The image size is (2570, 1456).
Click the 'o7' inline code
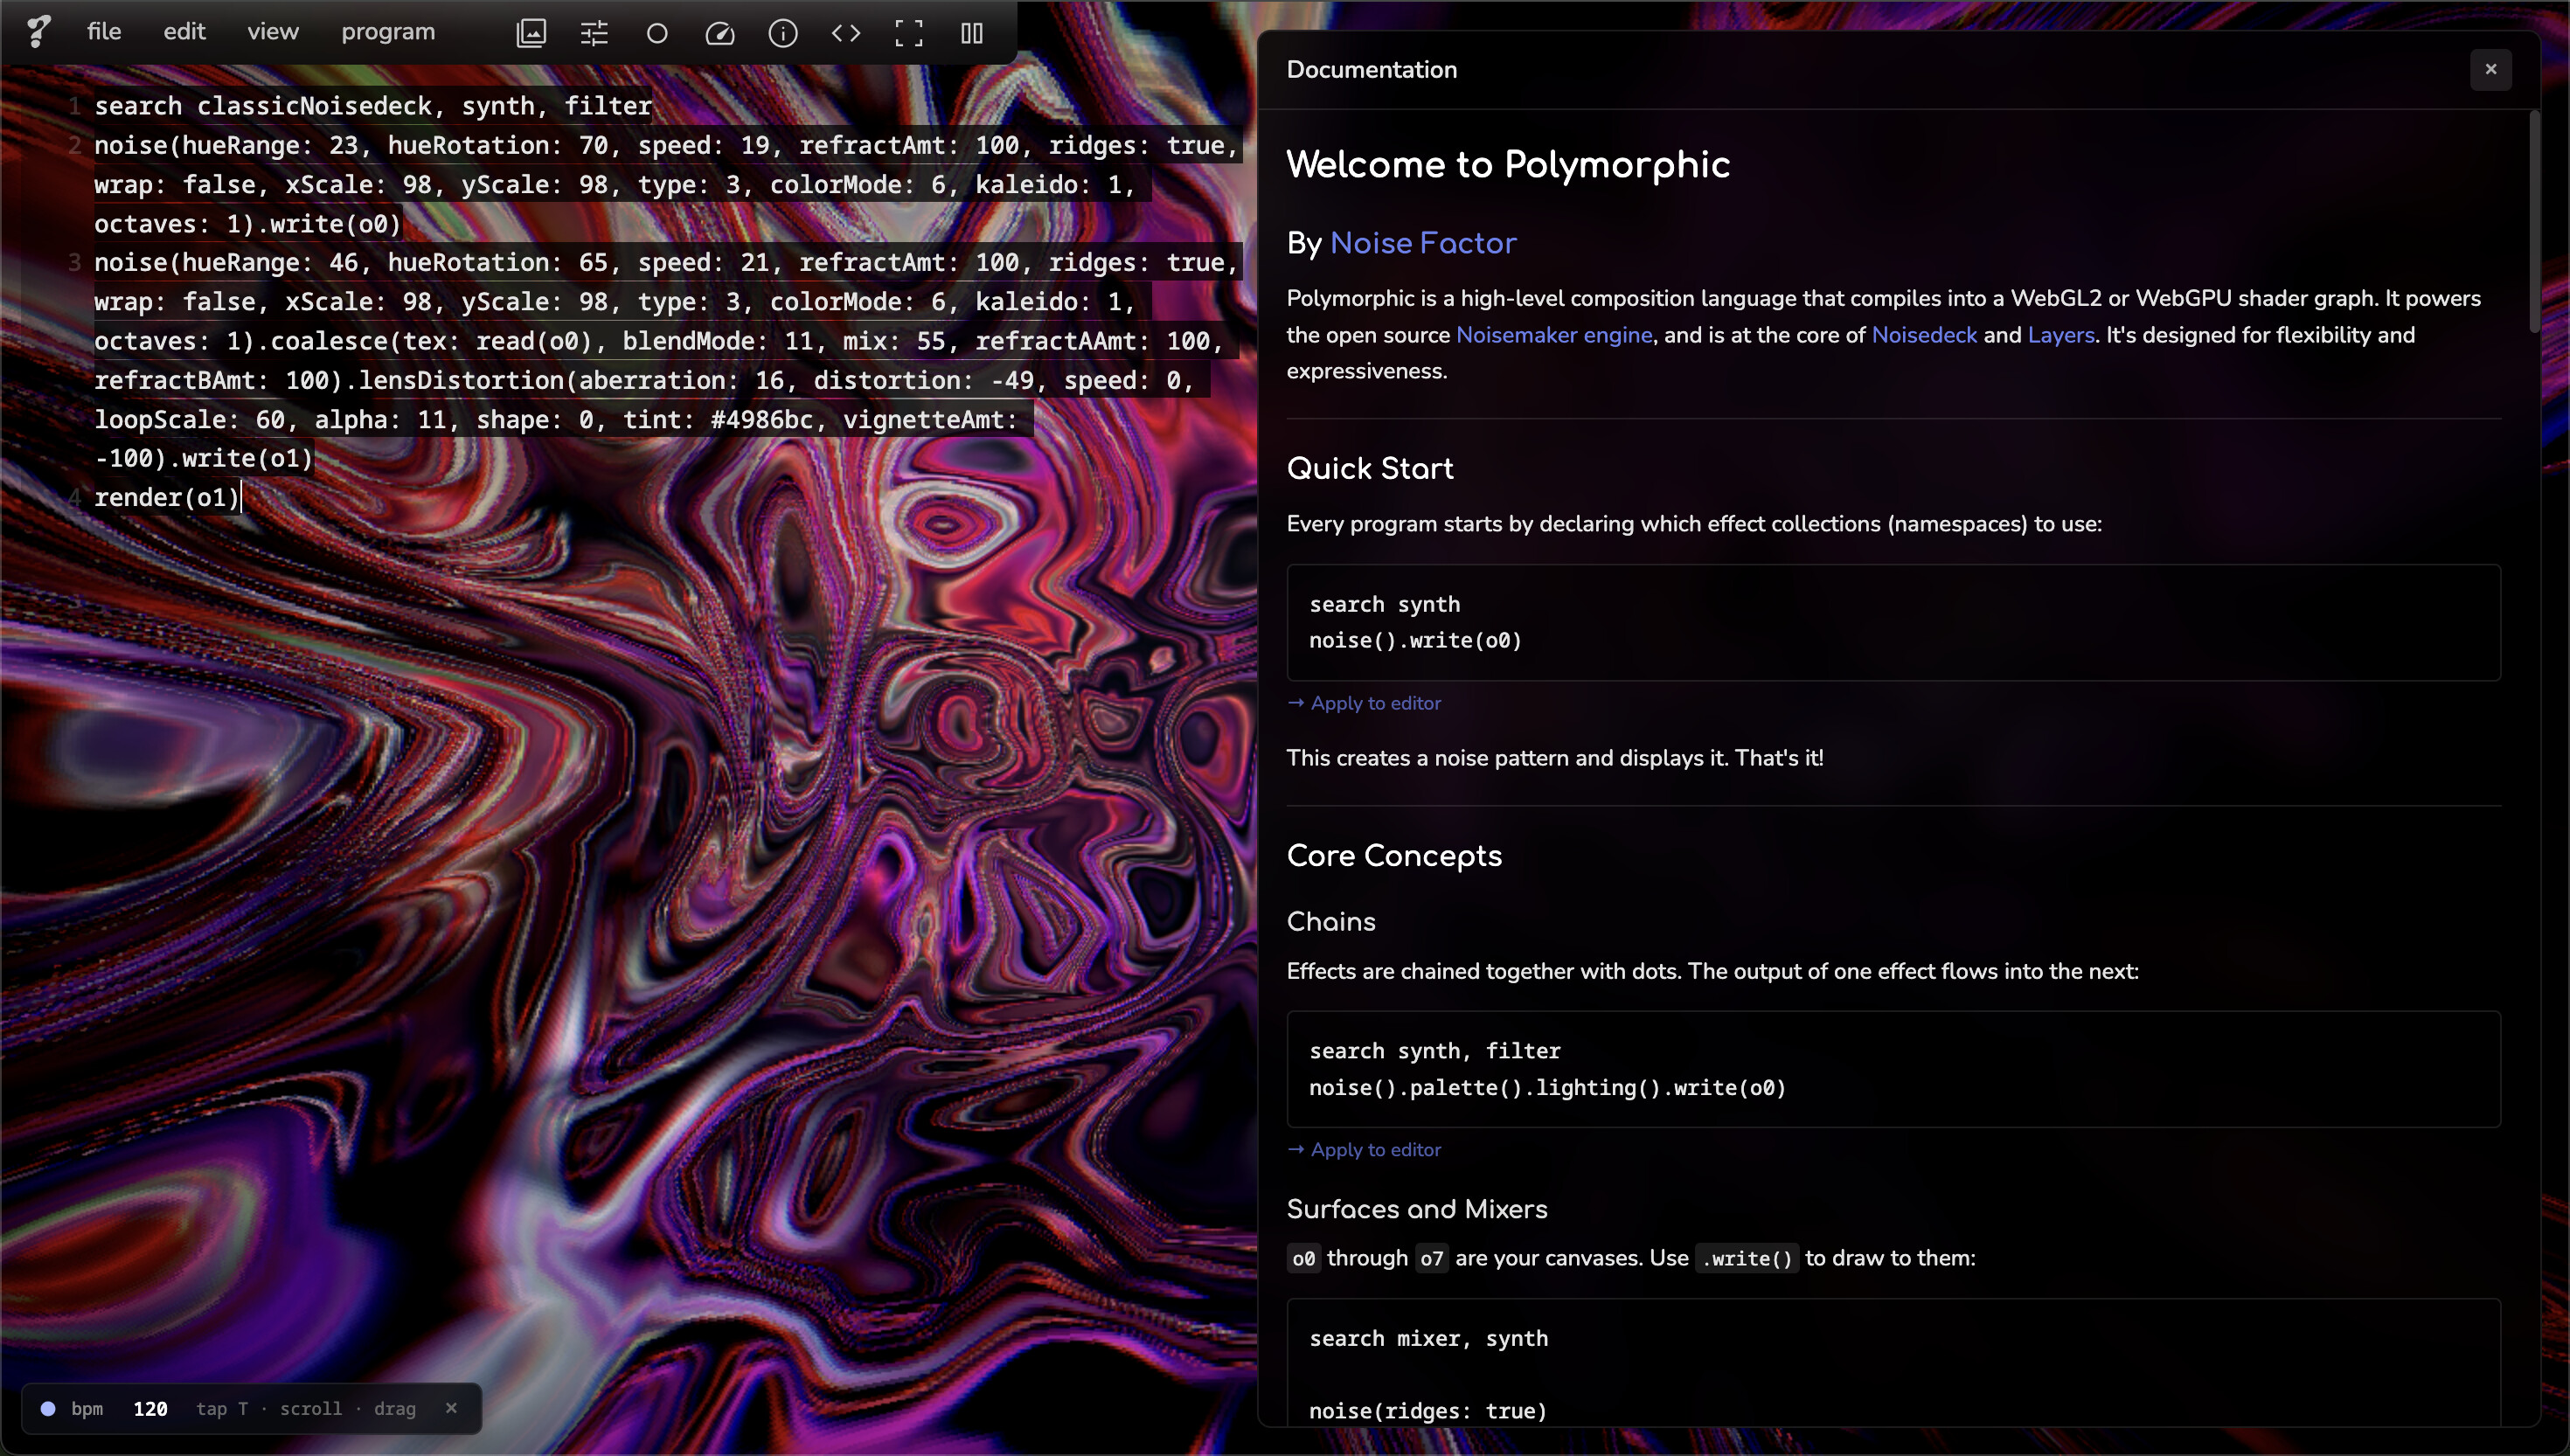(x=1432, y=1258)
